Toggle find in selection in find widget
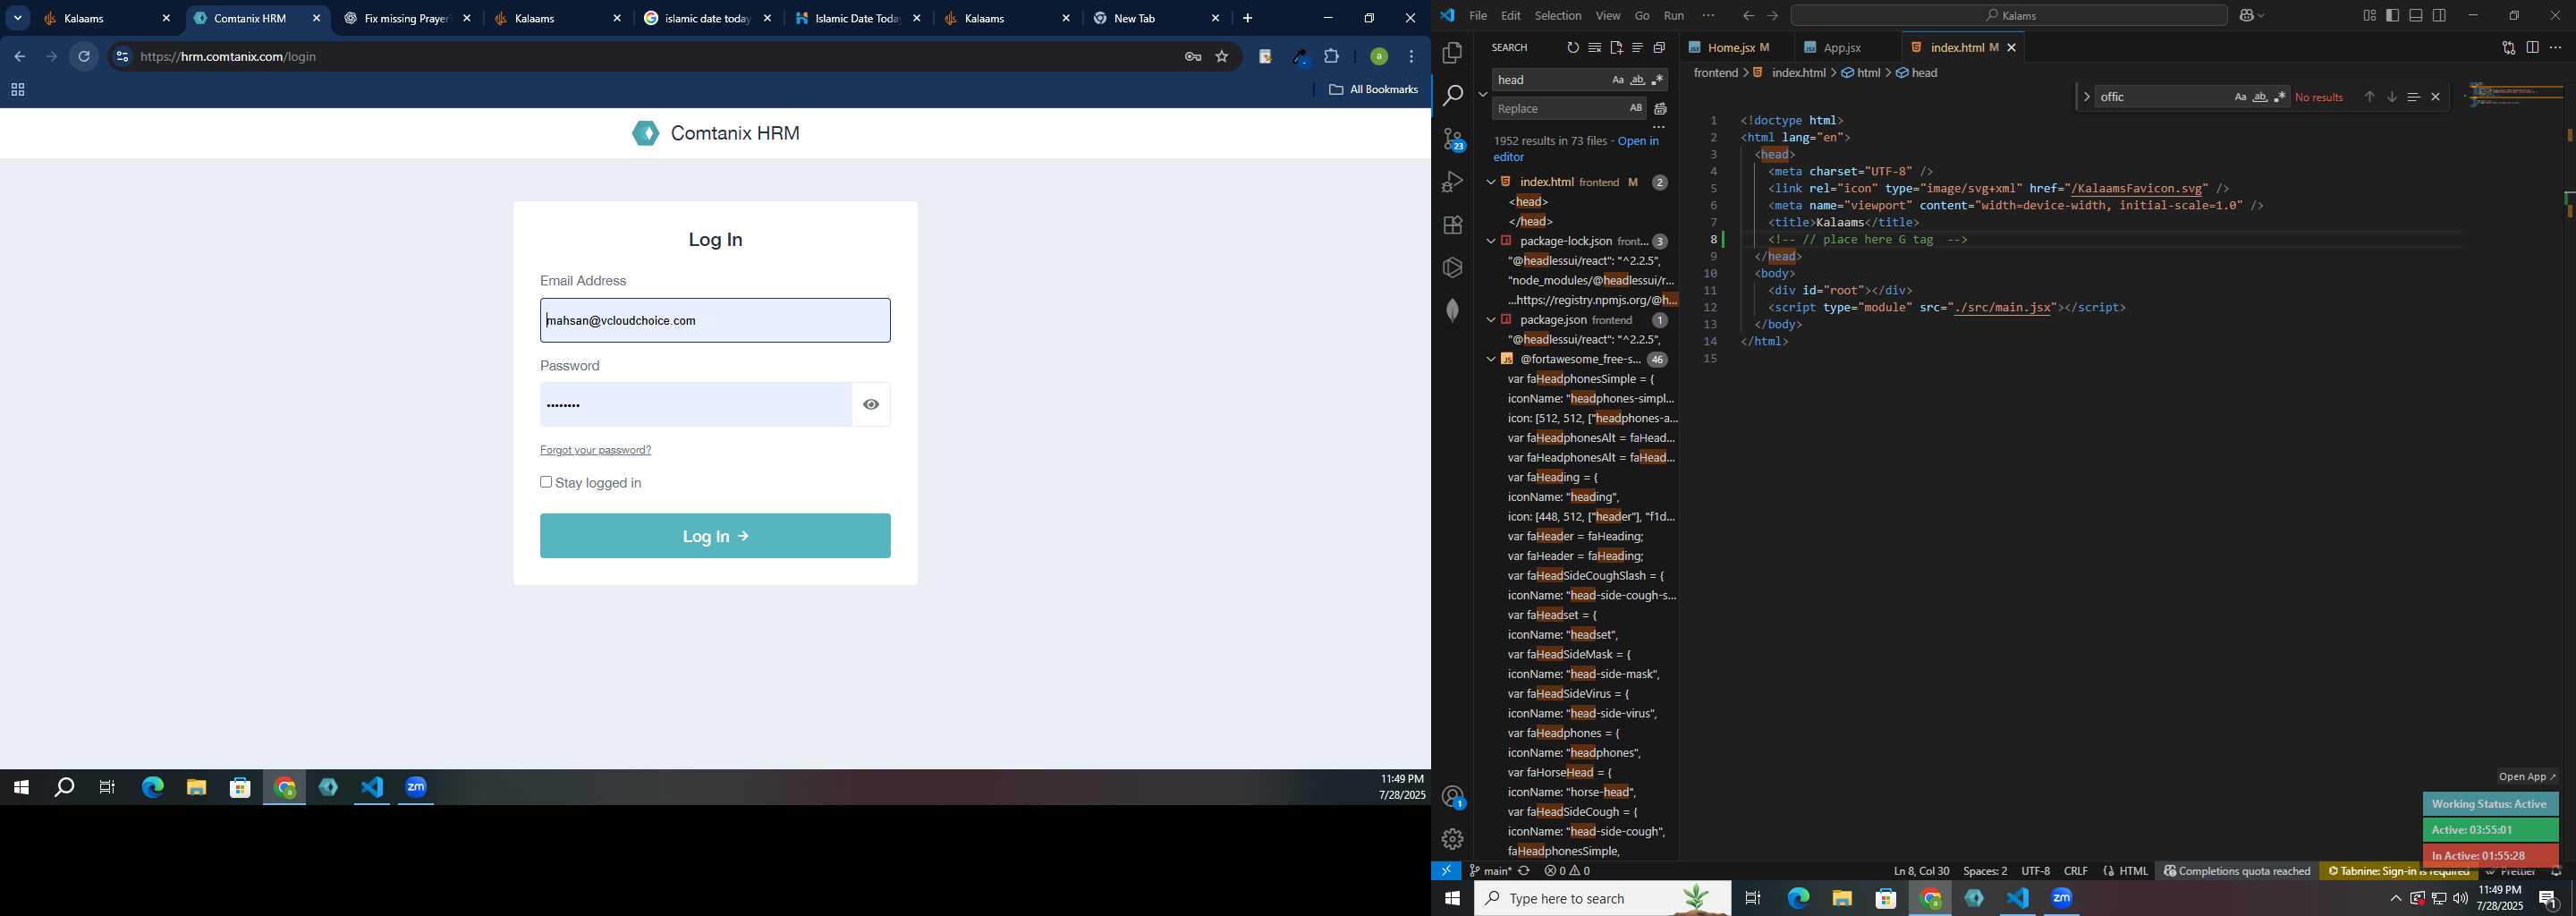The image size is (2576, 916). click(x=2413, y=97)
